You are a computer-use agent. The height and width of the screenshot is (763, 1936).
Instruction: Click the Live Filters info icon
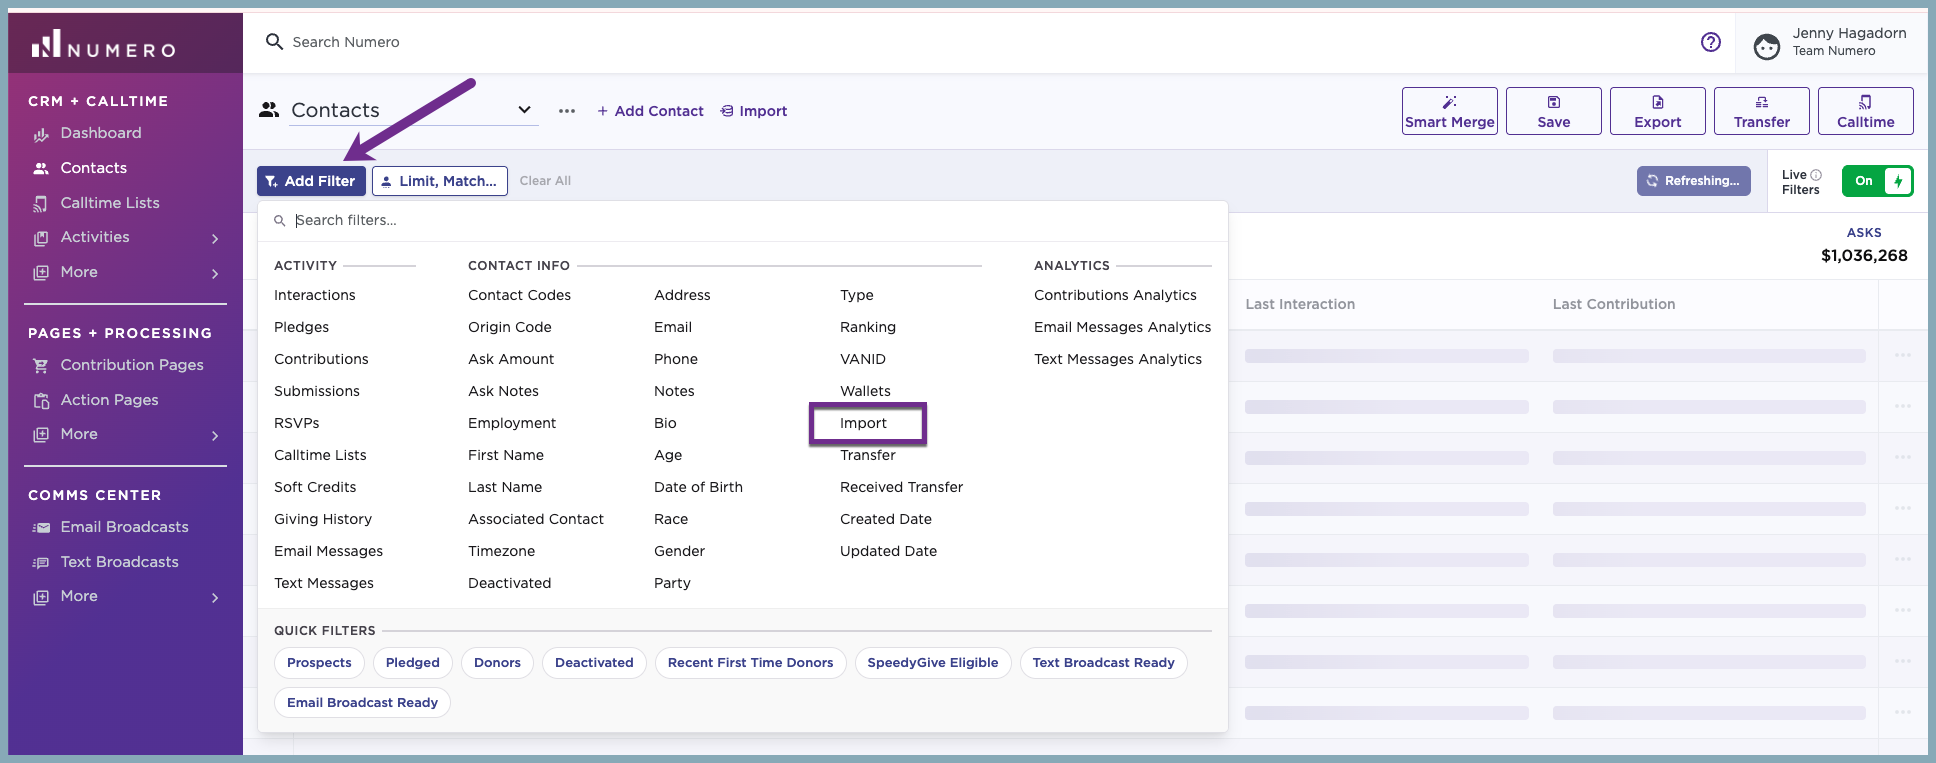point(1816,175)
